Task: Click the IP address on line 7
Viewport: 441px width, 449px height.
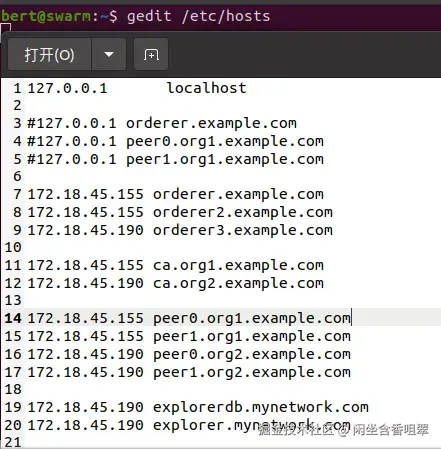Action: tap(85, 194)
